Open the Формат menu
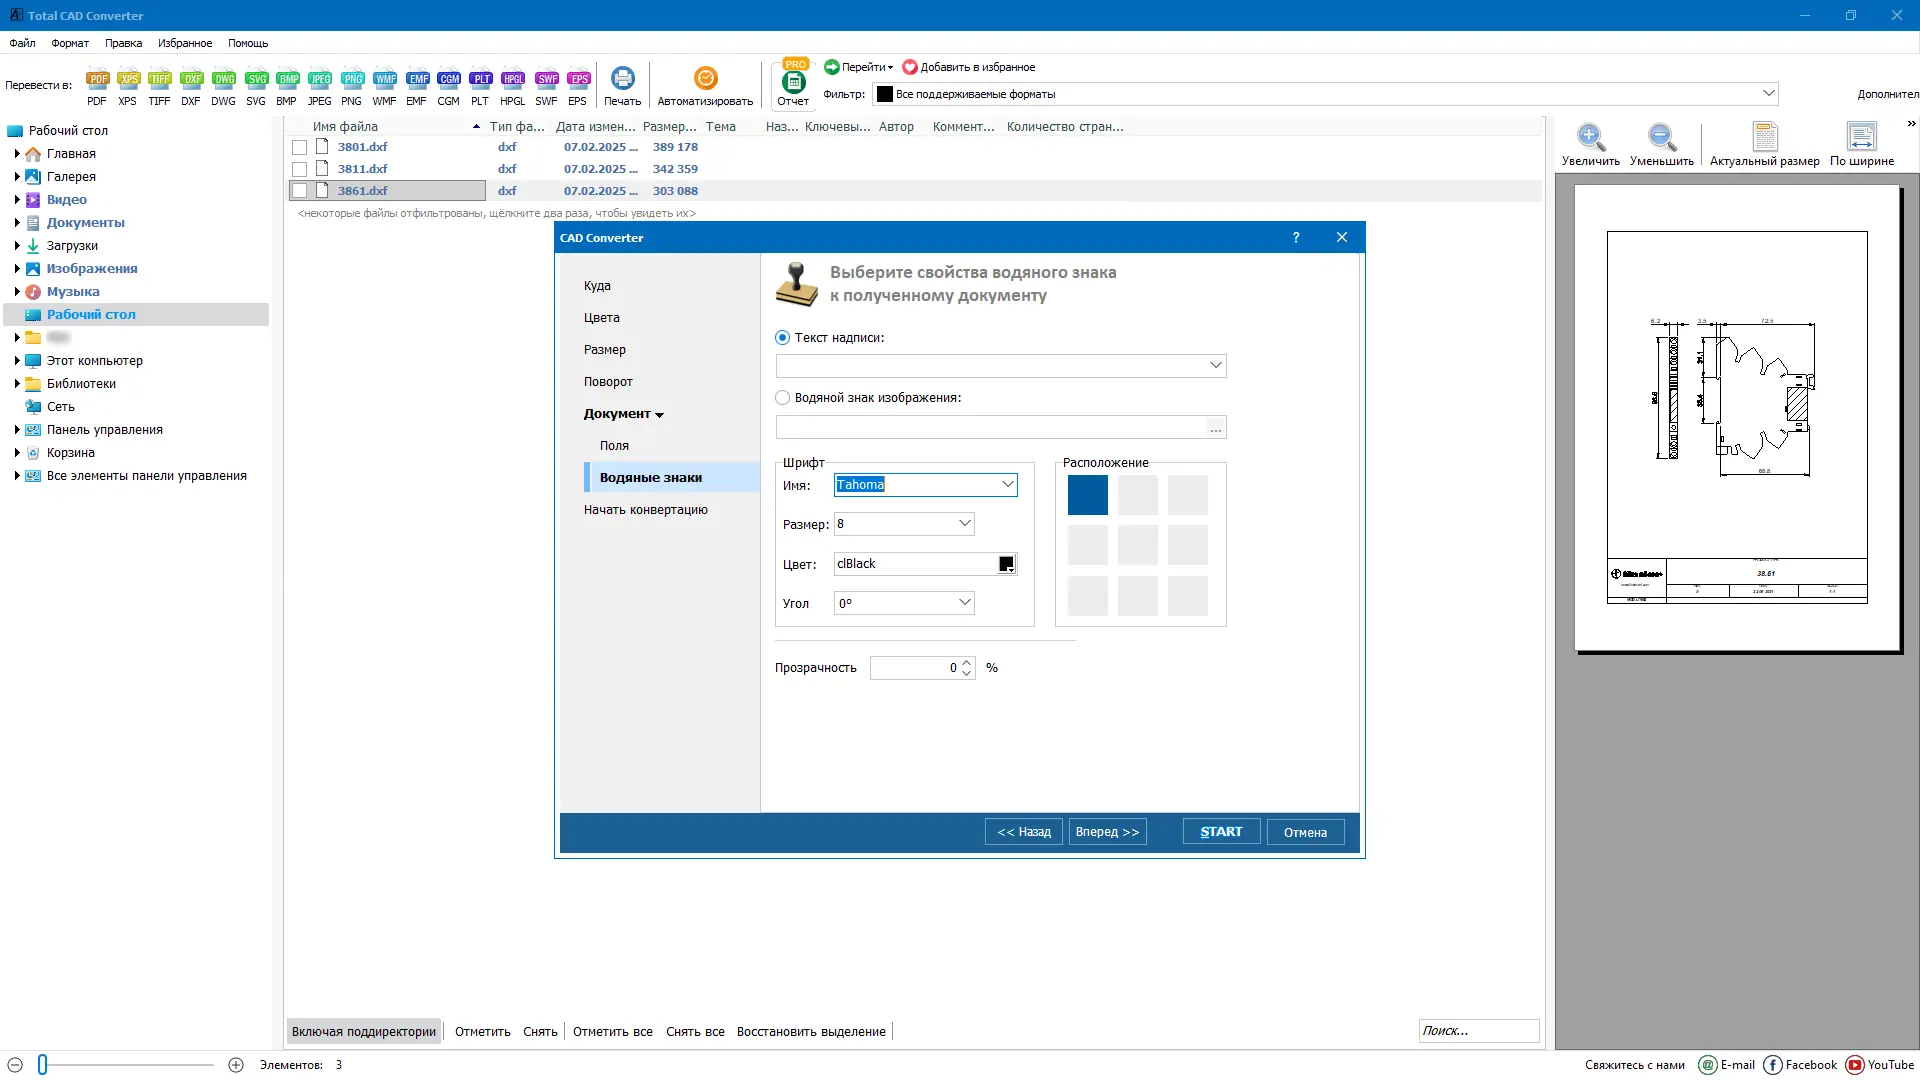 tap(70, 43)
